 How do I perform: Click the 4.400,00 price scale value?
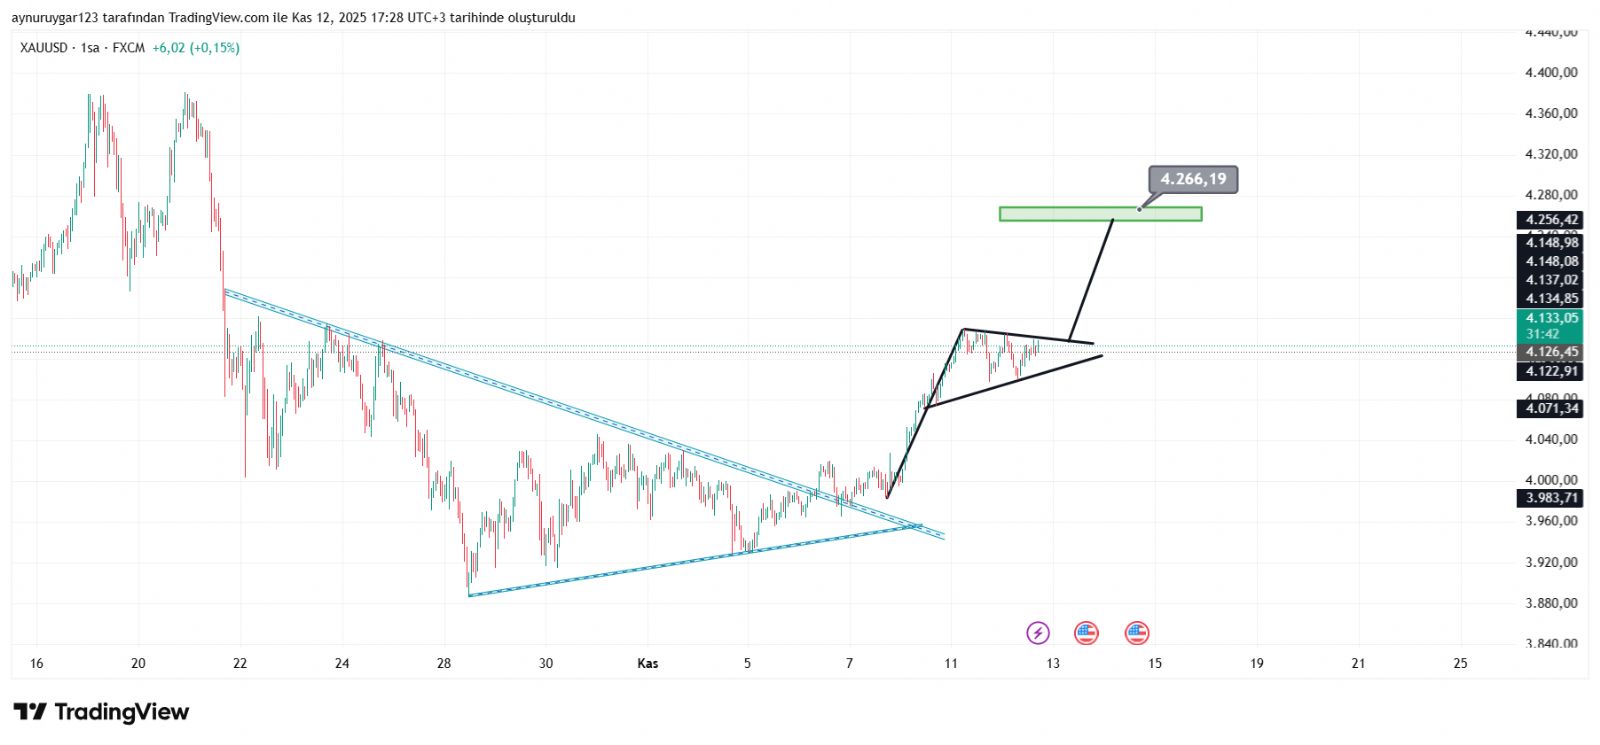1551,72
